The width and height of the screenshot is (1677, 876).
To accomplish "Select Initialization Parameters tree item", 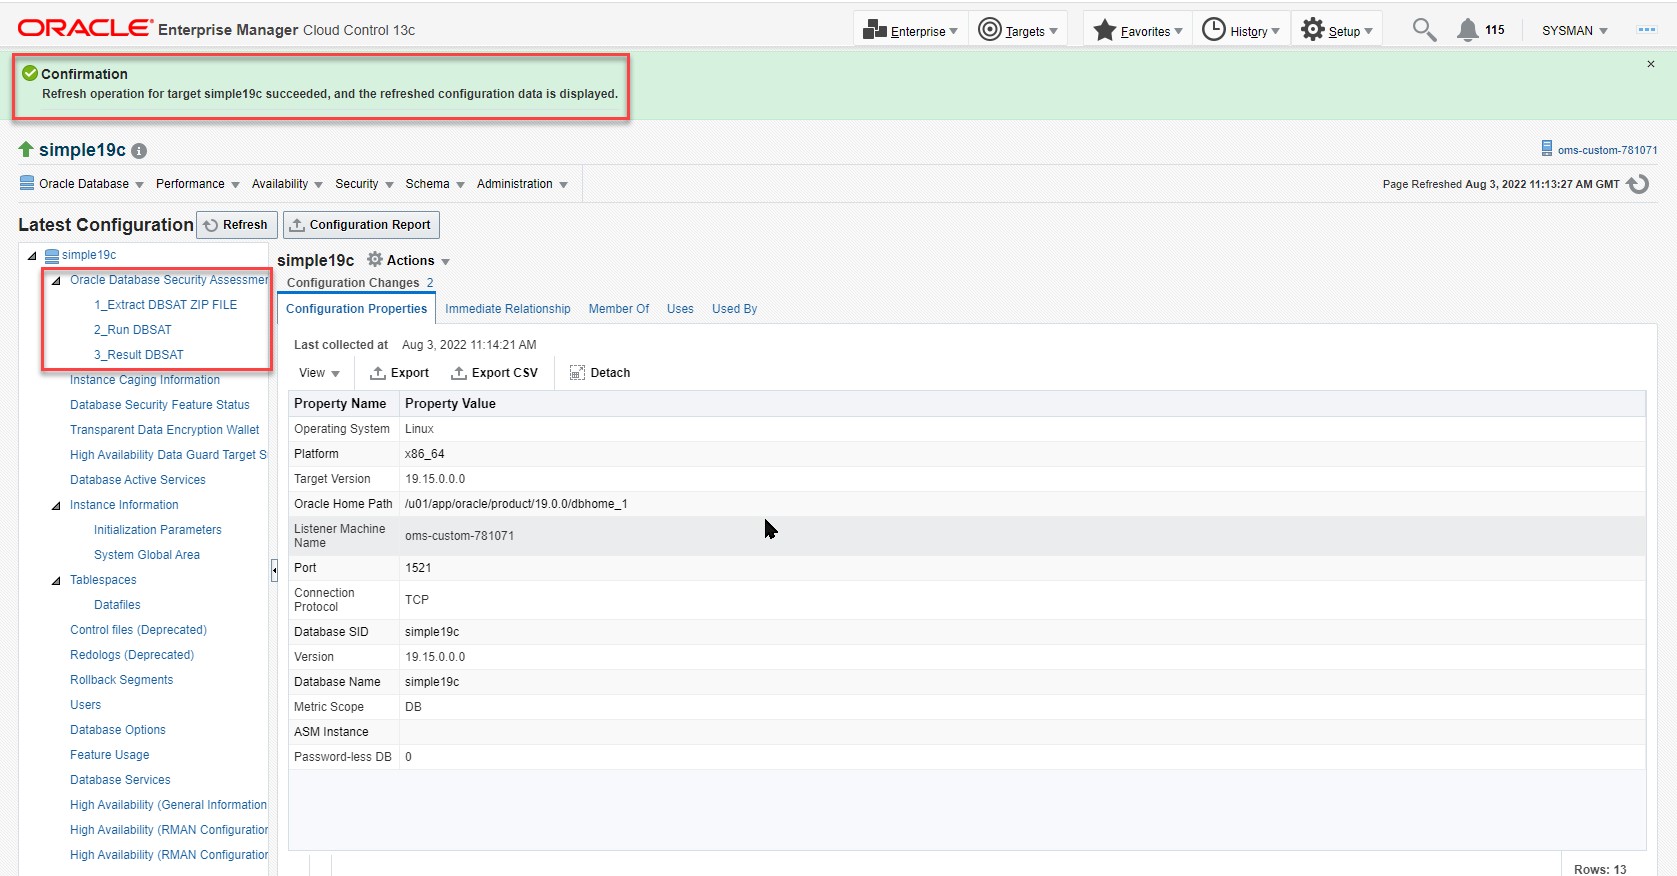I will pyautogui.click(x=158, y=530).
